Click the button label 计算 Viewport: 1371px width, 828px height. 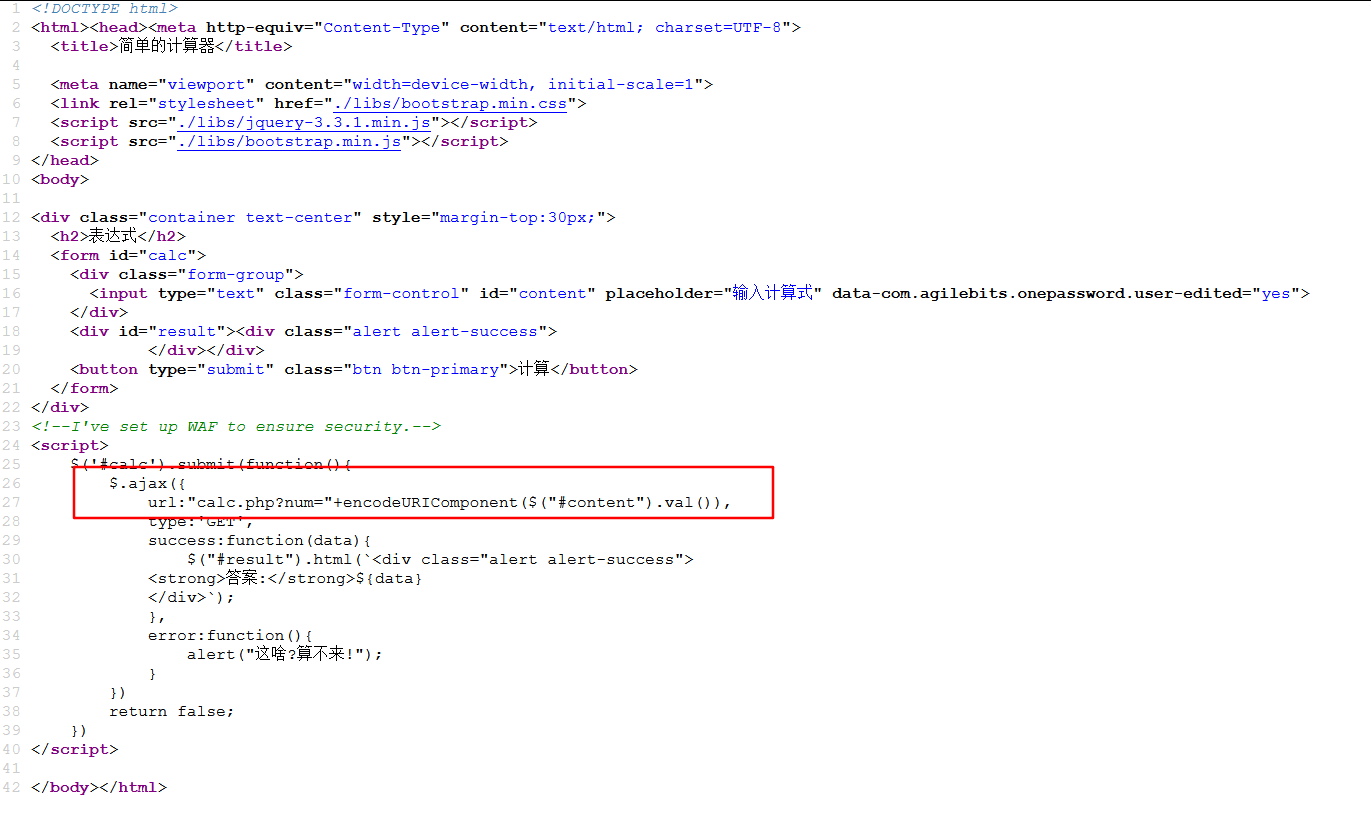tap(534, 369)
